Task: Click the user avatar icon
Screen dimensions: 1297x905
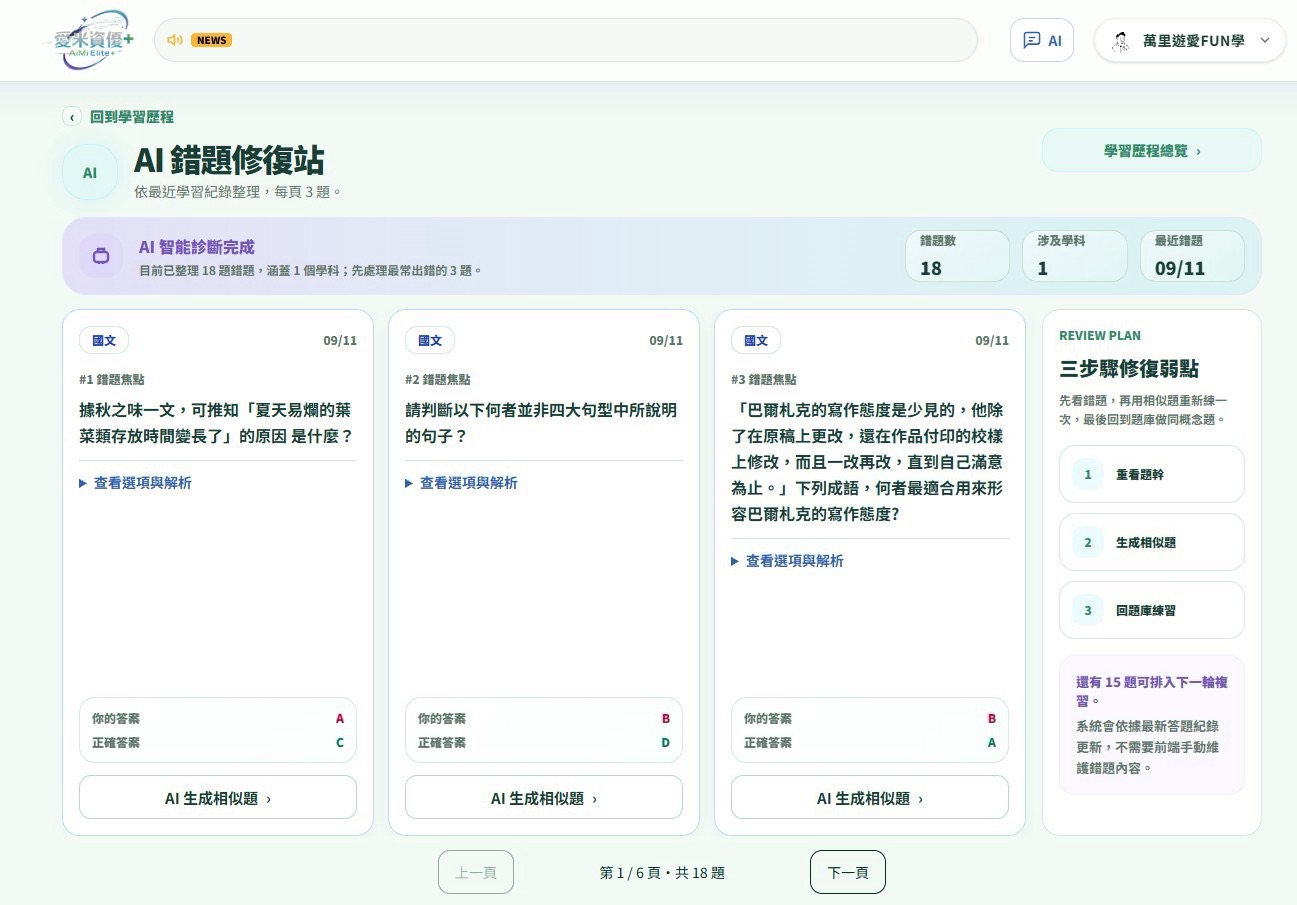Action: [x=1121, y=41]
